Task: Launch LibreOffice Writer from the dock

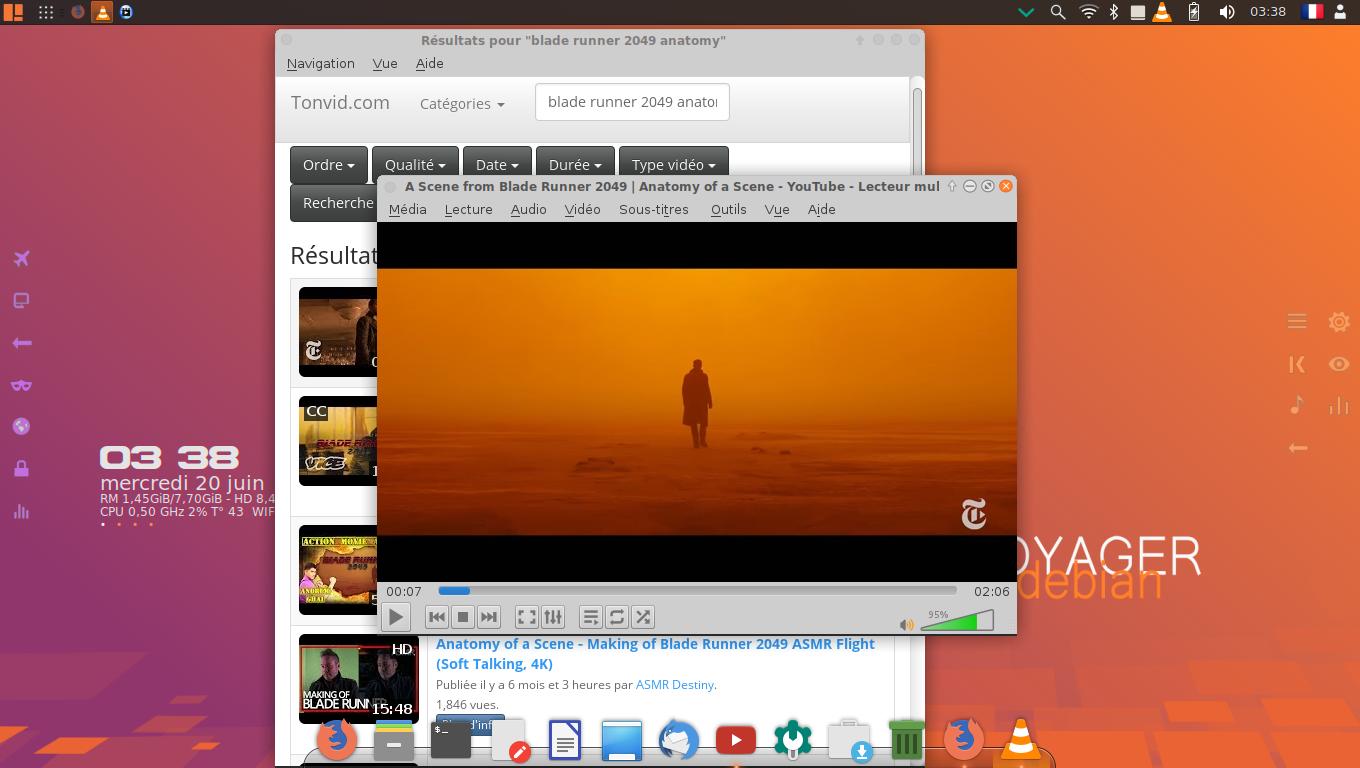Action: pyautogui.click(x=565, y=740)
